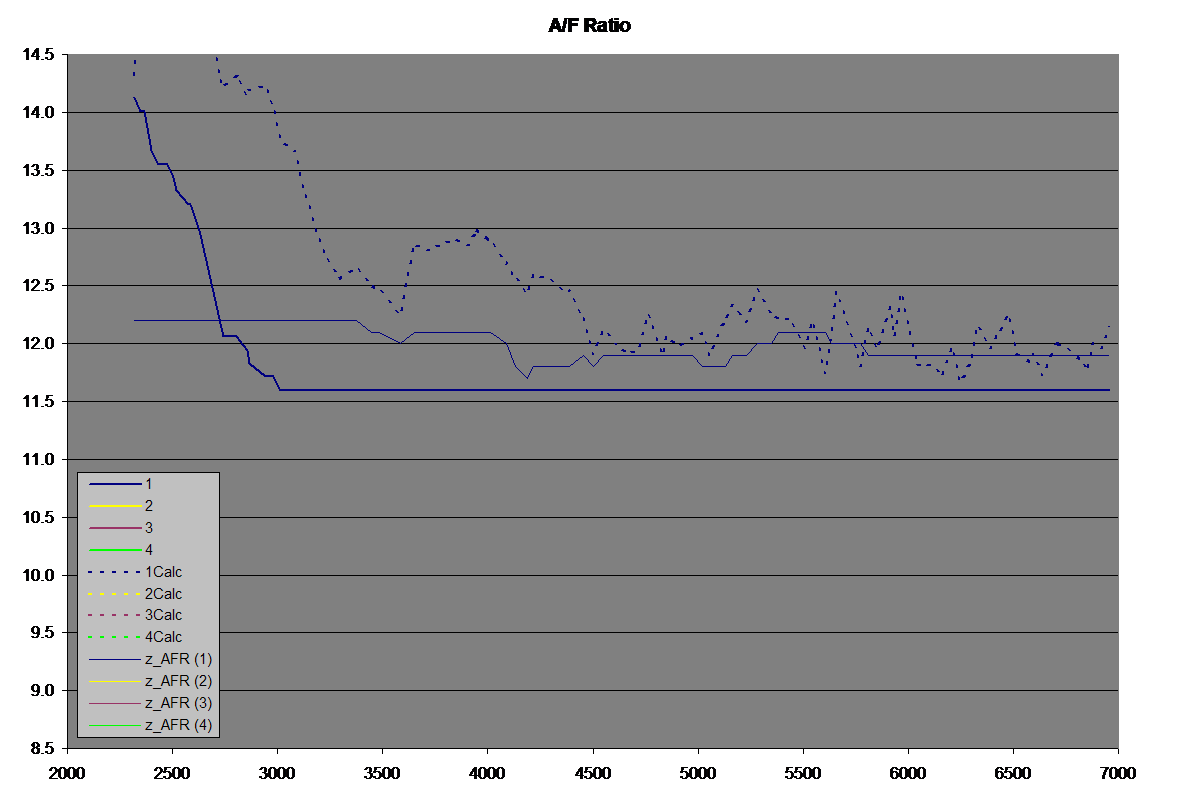Select the z_AFR (4) legend entry label
This screenshot has width=1178, height=807.
178,725
